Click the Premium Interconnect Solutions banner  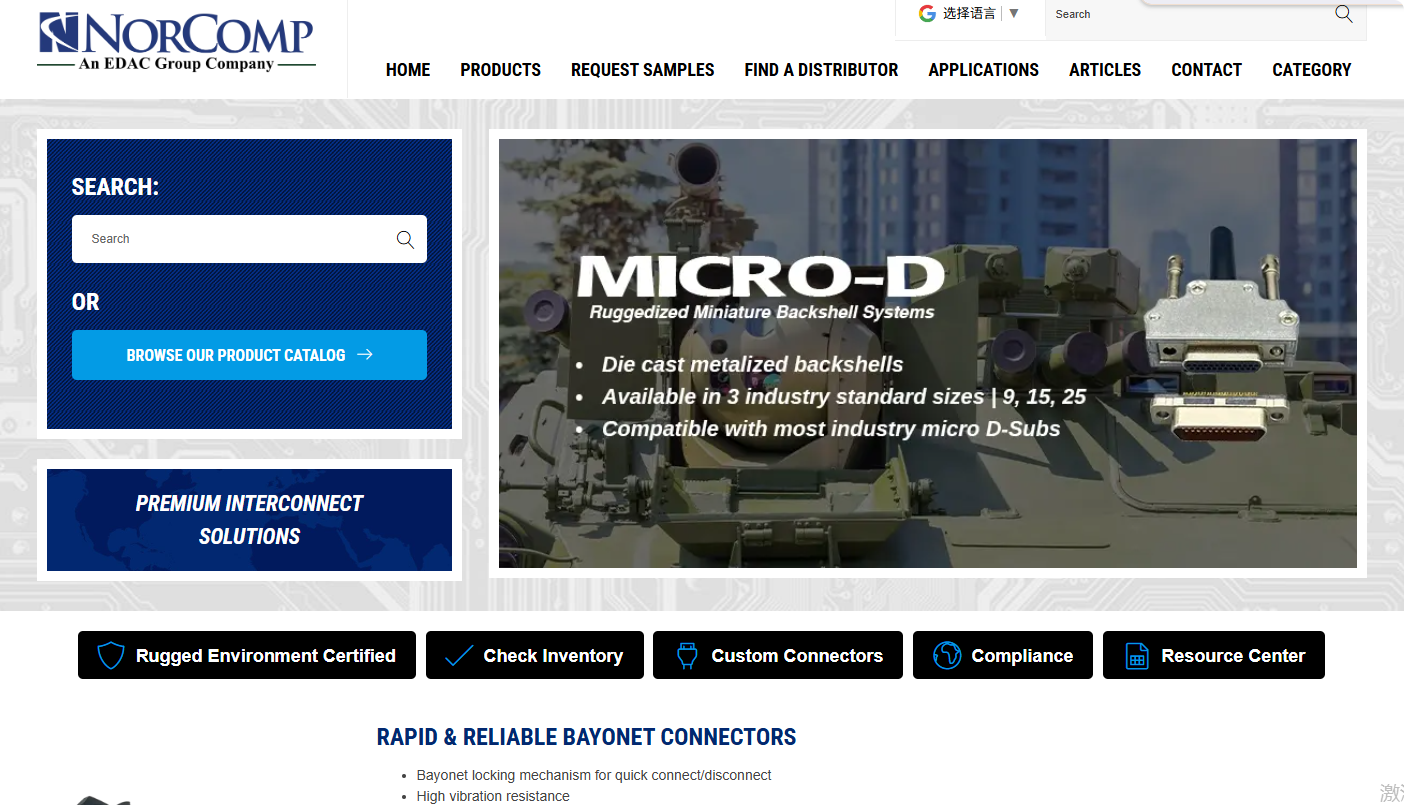[x=249, y=520]
